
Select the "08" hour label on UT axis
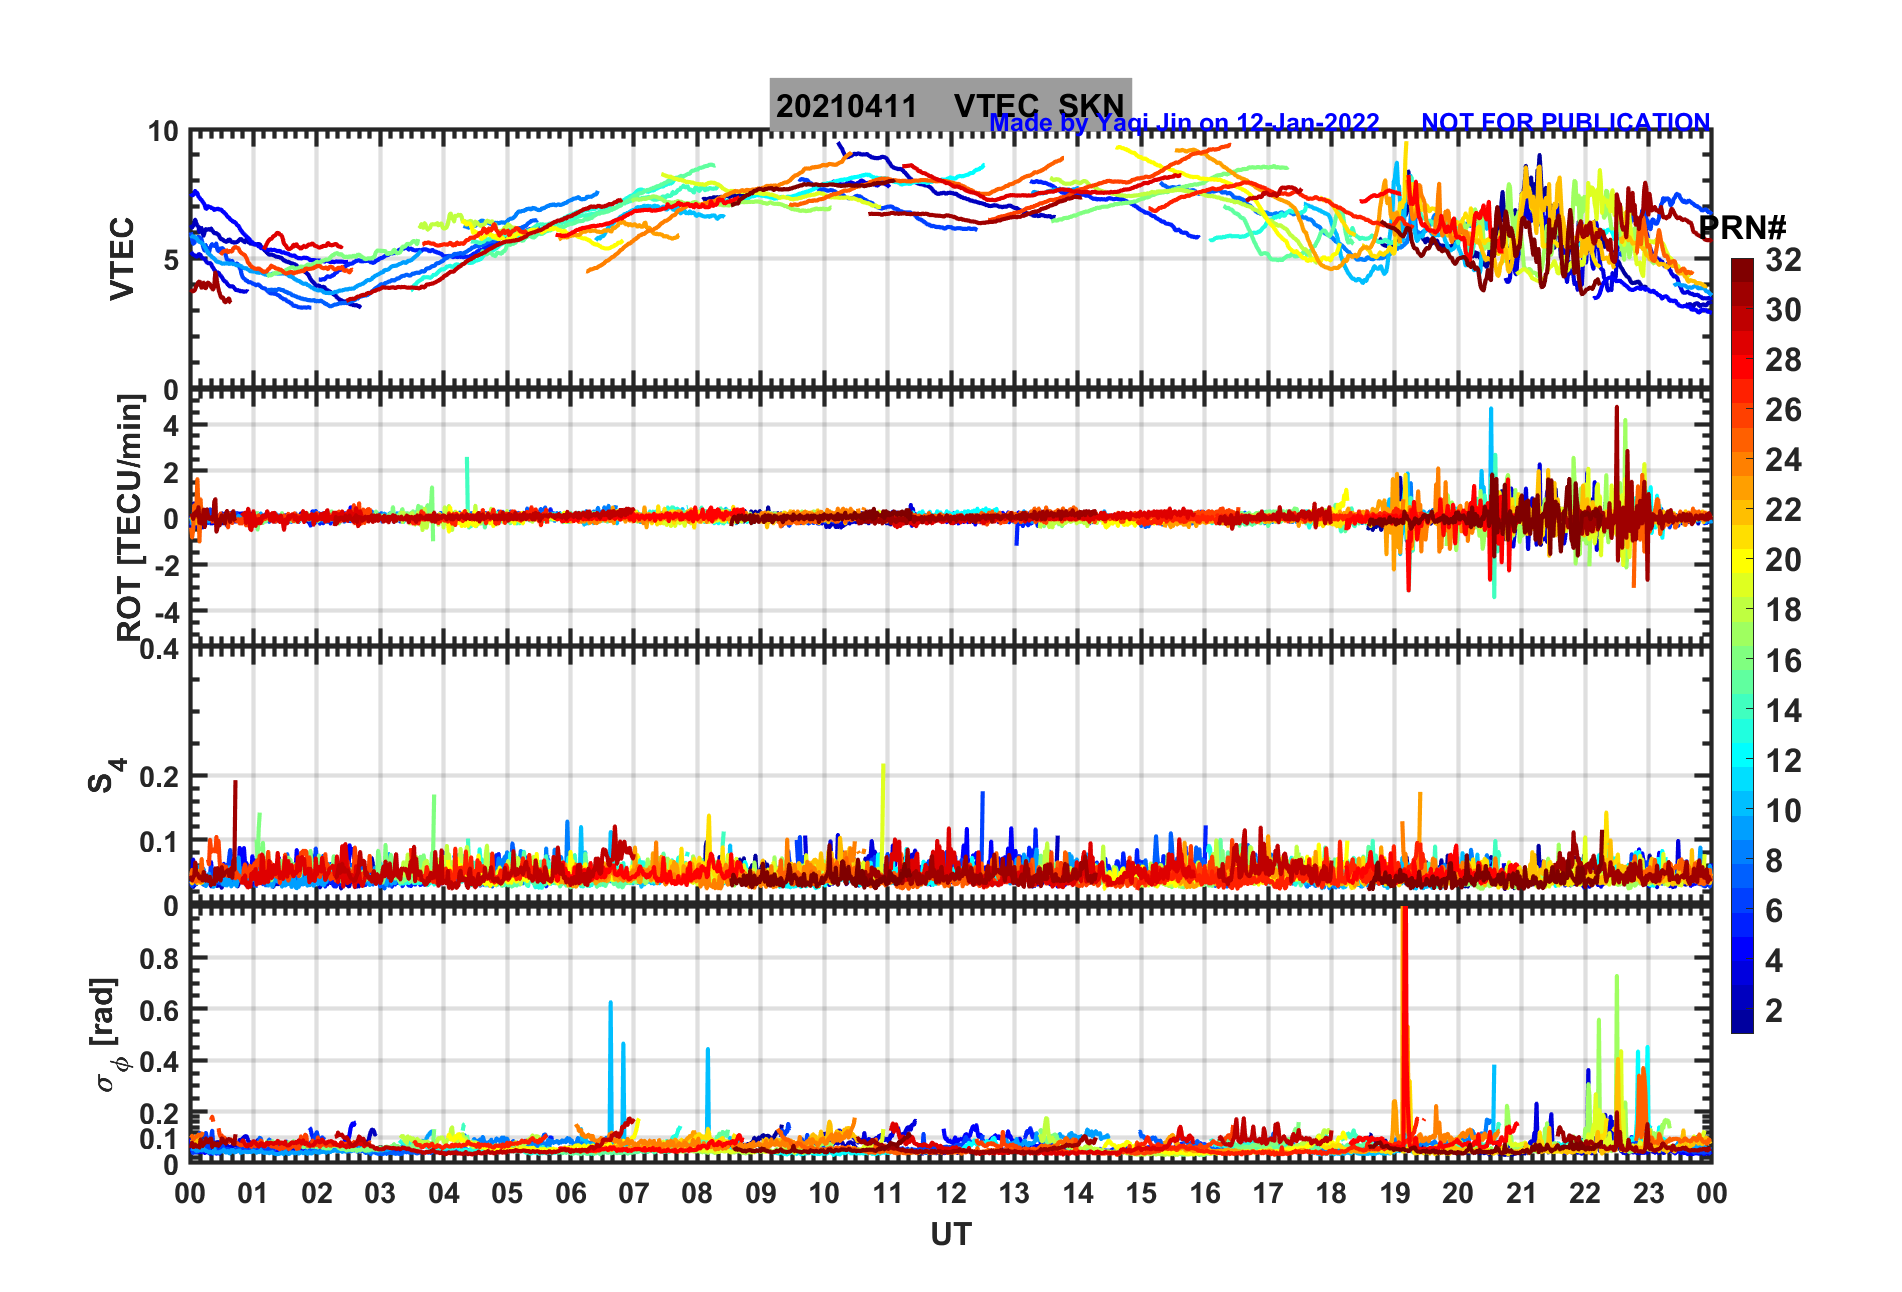click(697, 1193)
